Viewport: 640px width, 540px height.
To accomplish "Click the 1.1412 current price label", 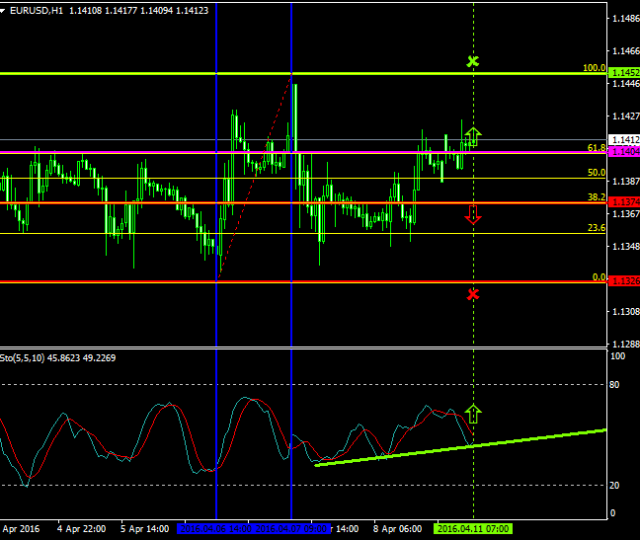I will pyautogui.click(x=625, y=139).
